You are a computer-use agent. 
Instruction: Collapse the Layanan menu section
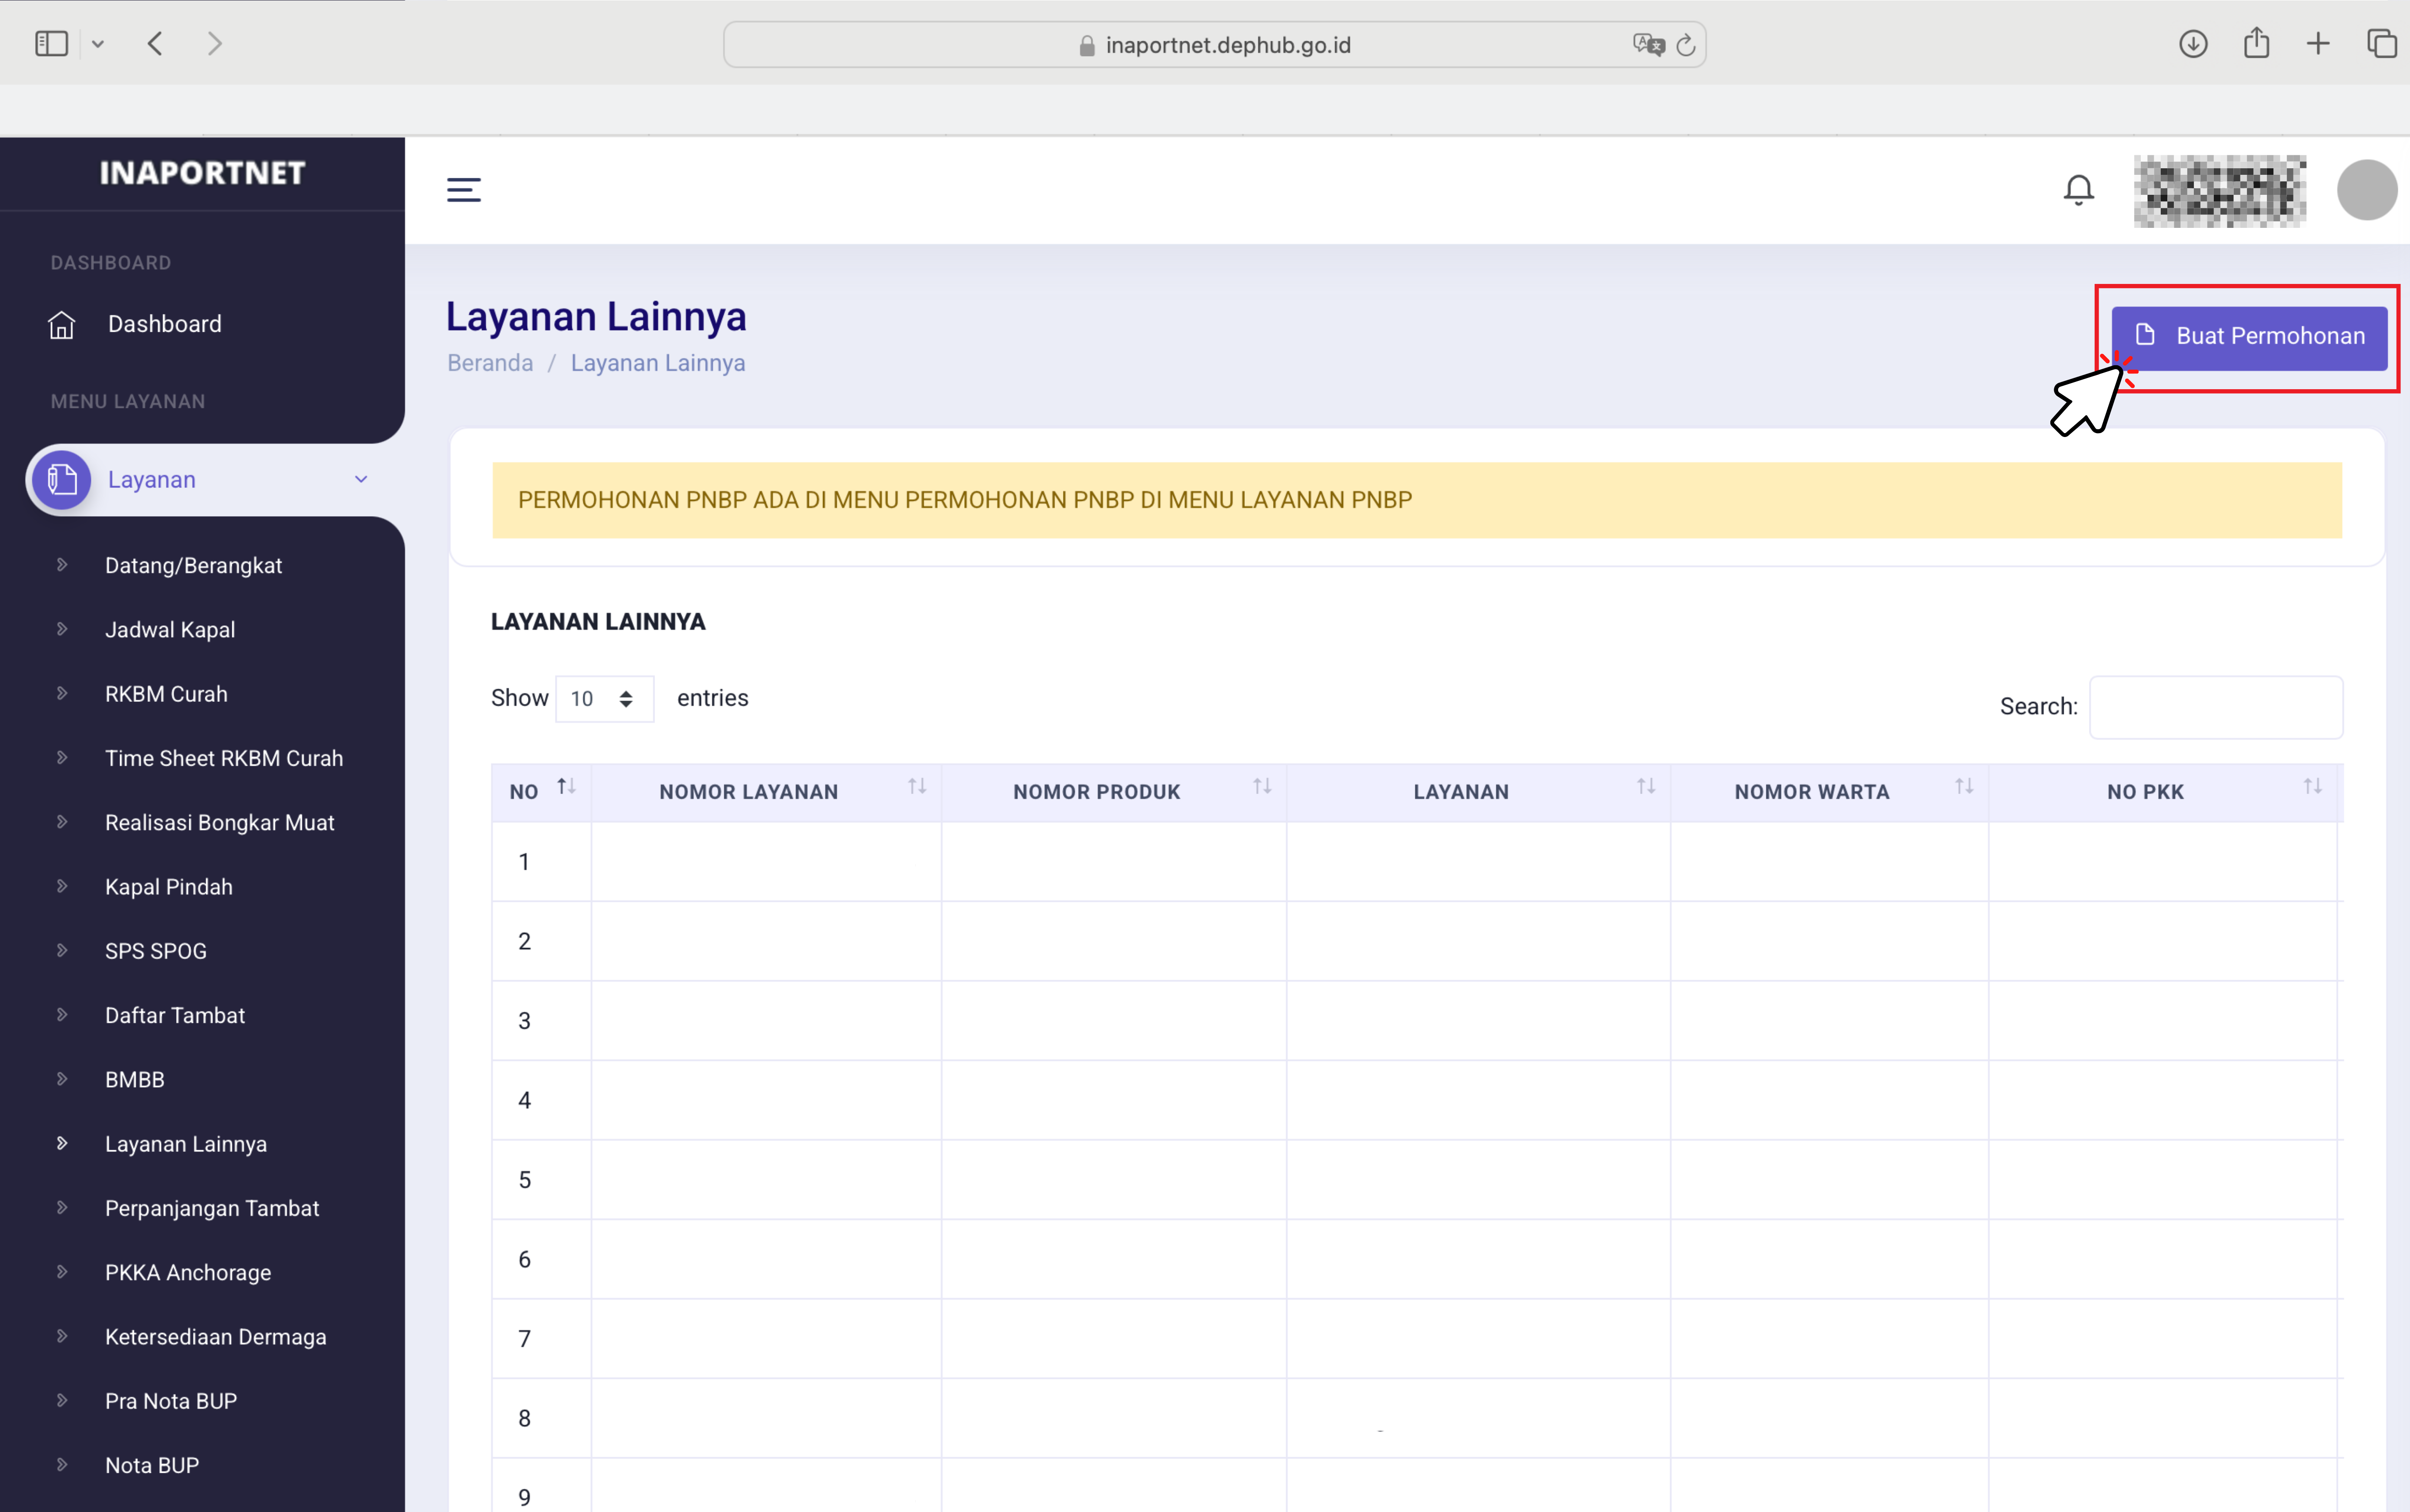361,480
